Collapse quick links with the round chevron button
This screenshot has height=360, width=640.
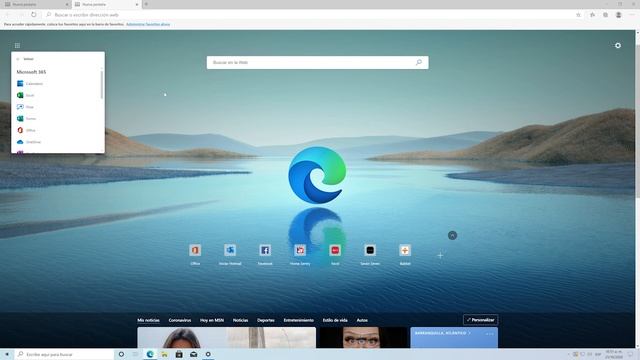coord(452,236)
